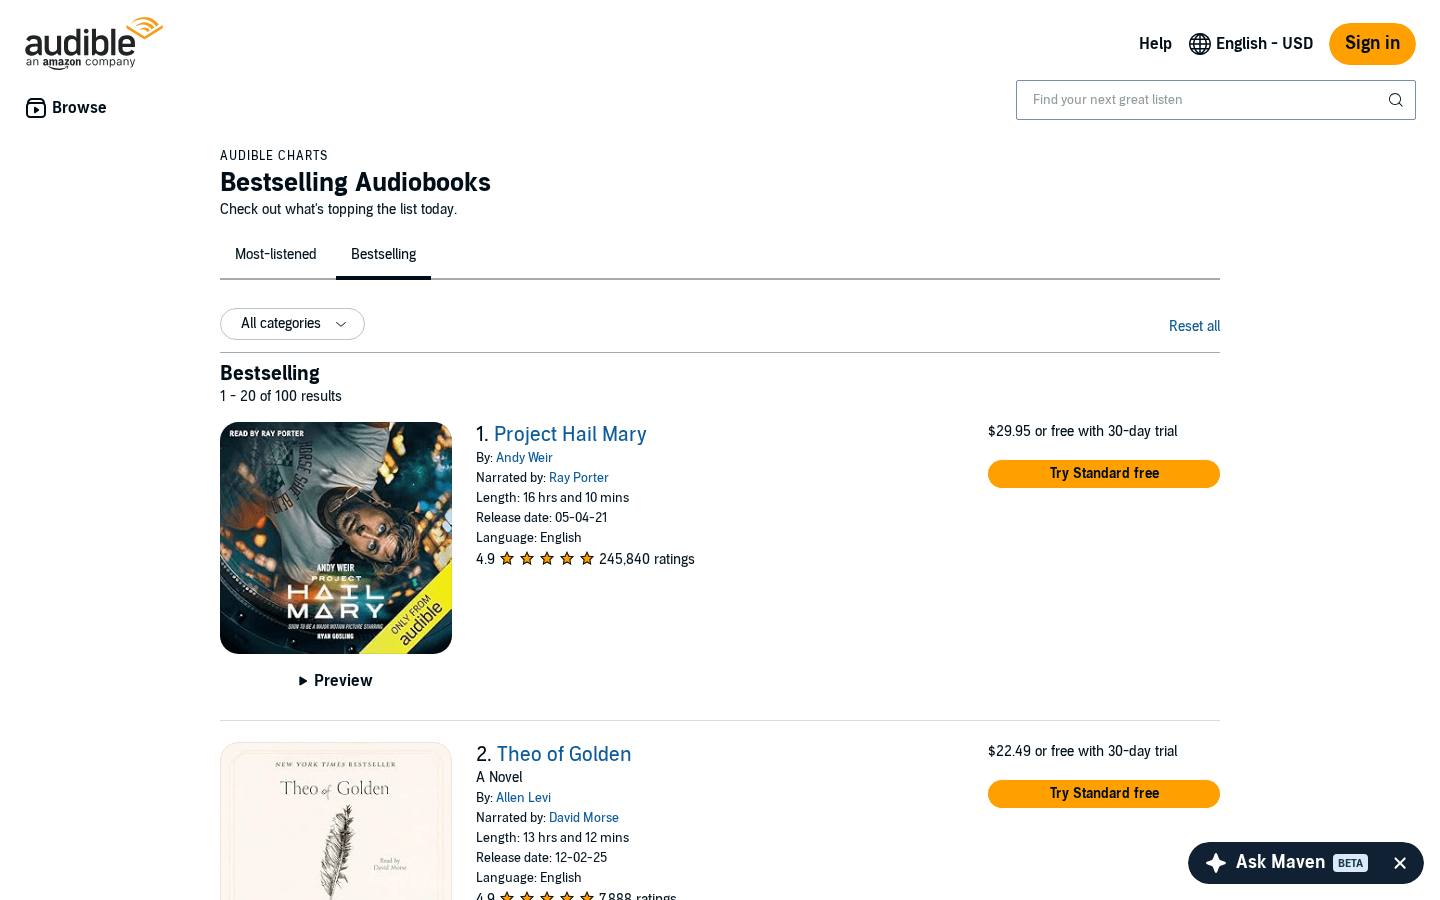Image resolution: width=1440 pixels, height=900 pixels.
Task: Click the Reset all link
Action: click(1194, 326)
